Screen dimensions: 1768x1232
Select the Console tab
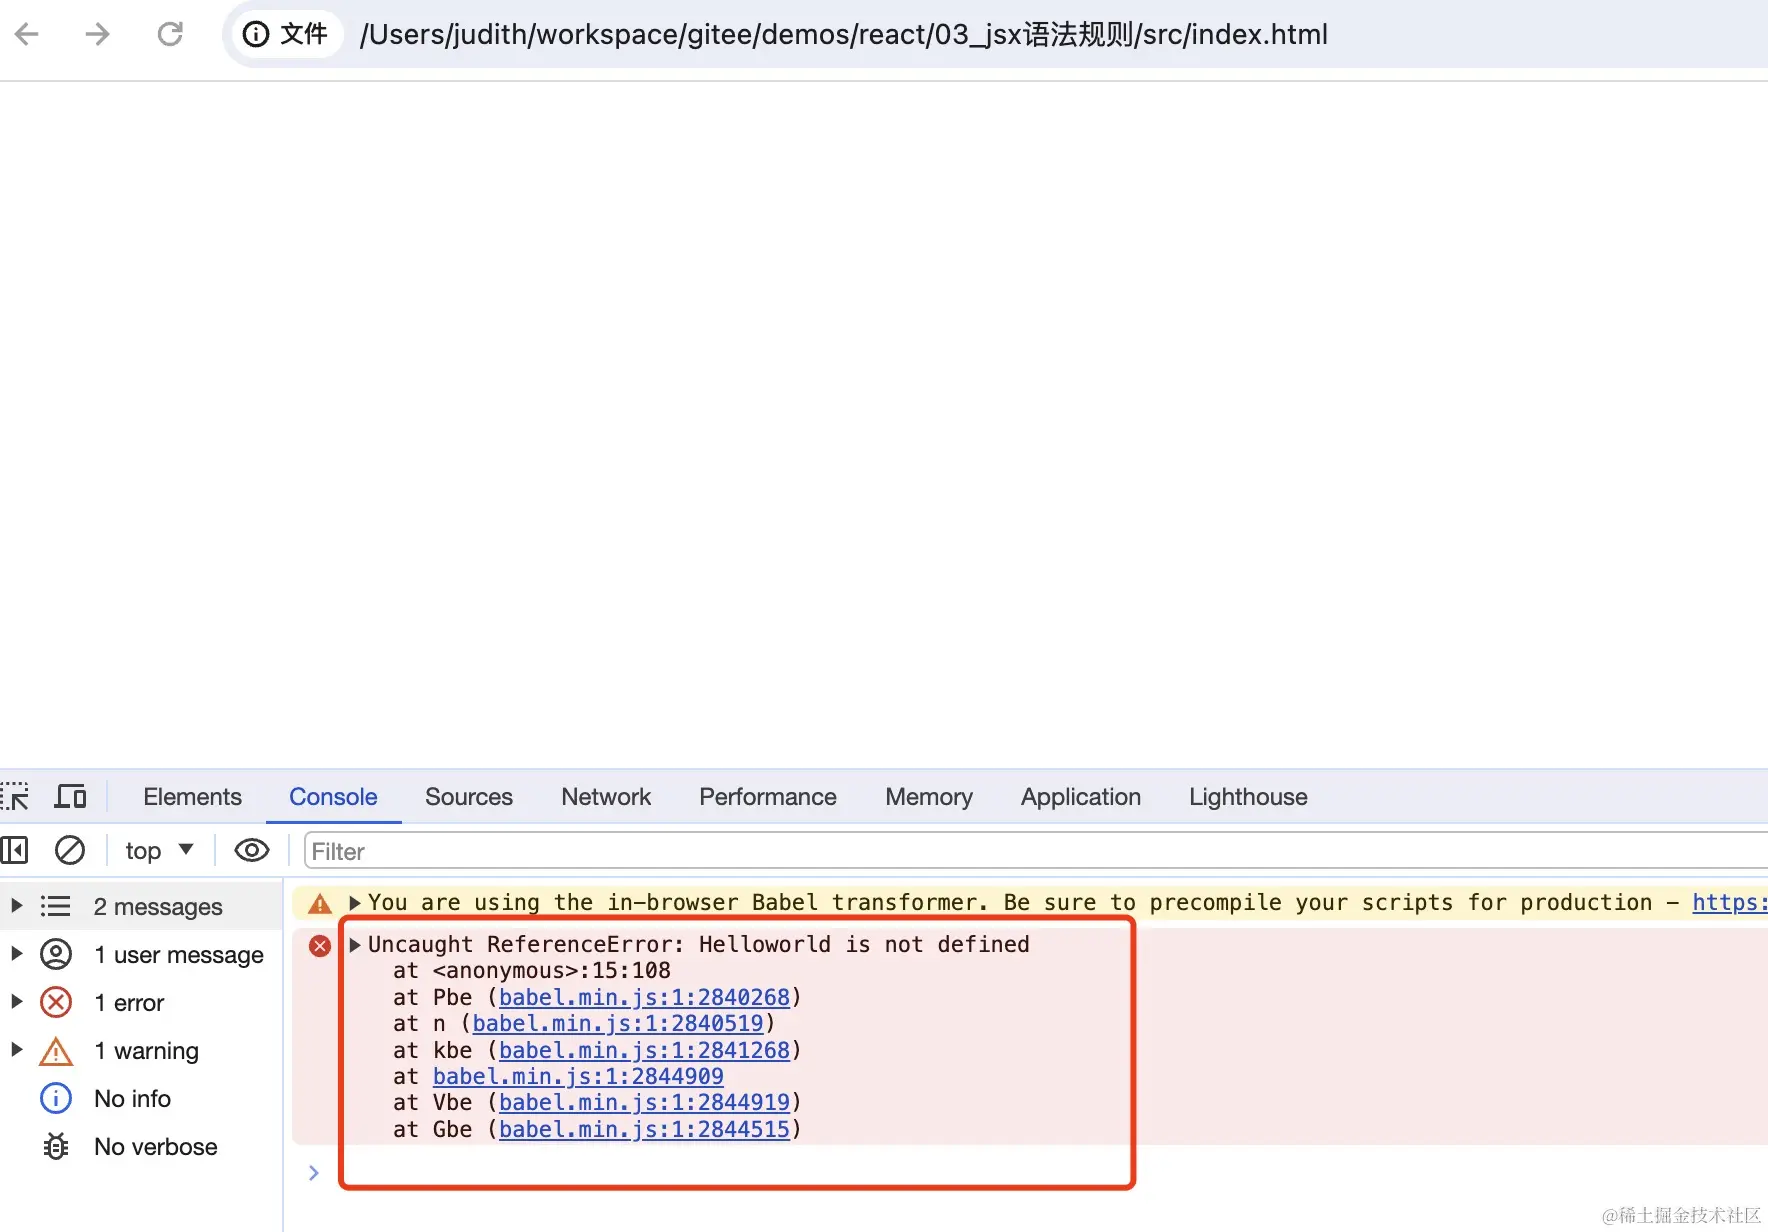coord(333,797)
